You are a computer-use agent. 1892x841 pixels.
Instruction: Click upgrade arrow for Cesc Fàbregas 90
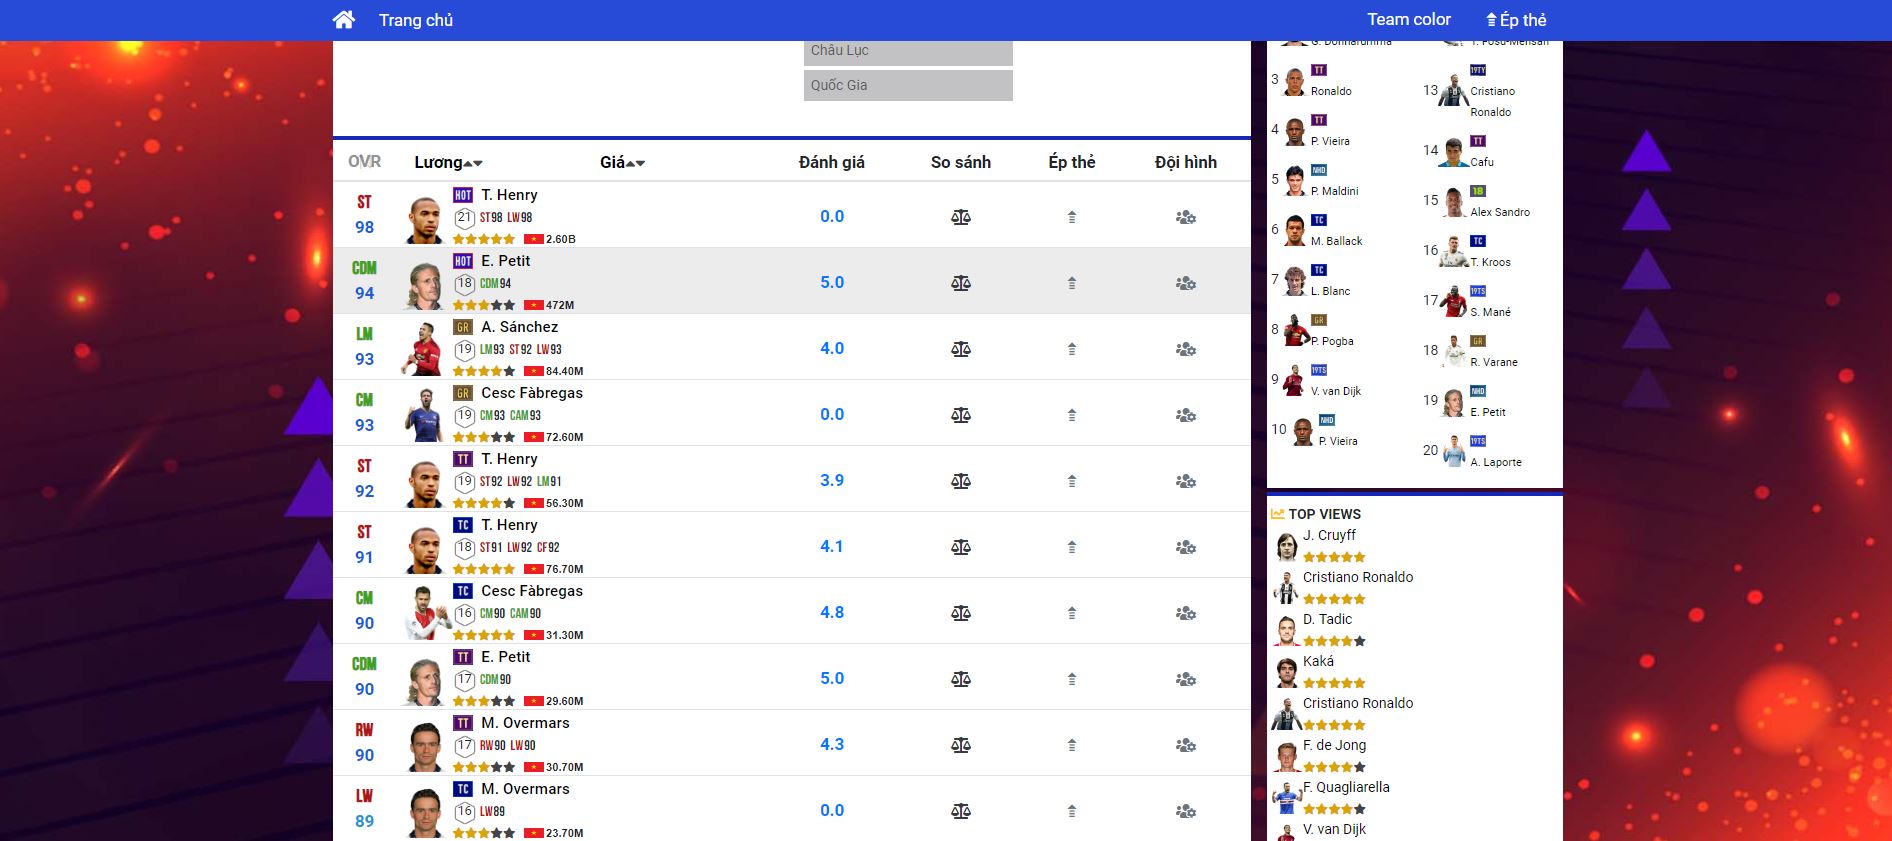1071,613
